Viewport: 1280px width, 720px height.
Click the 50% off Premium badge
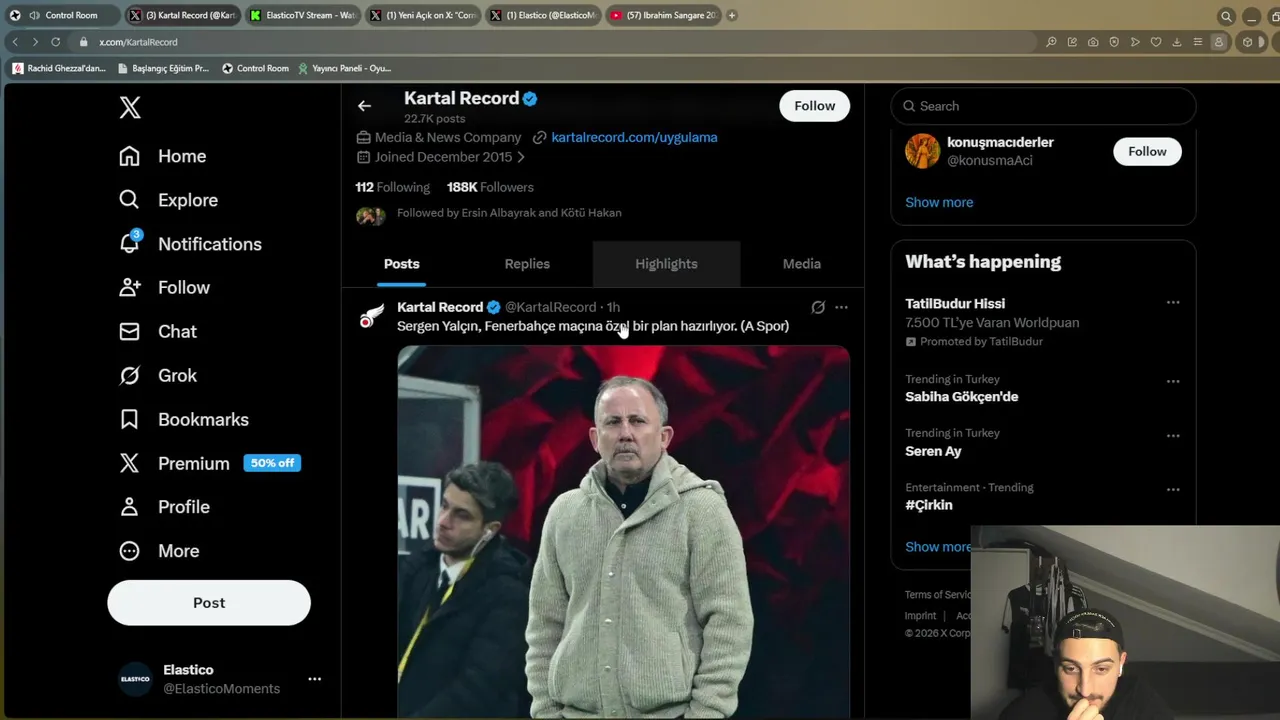[272, 463]
